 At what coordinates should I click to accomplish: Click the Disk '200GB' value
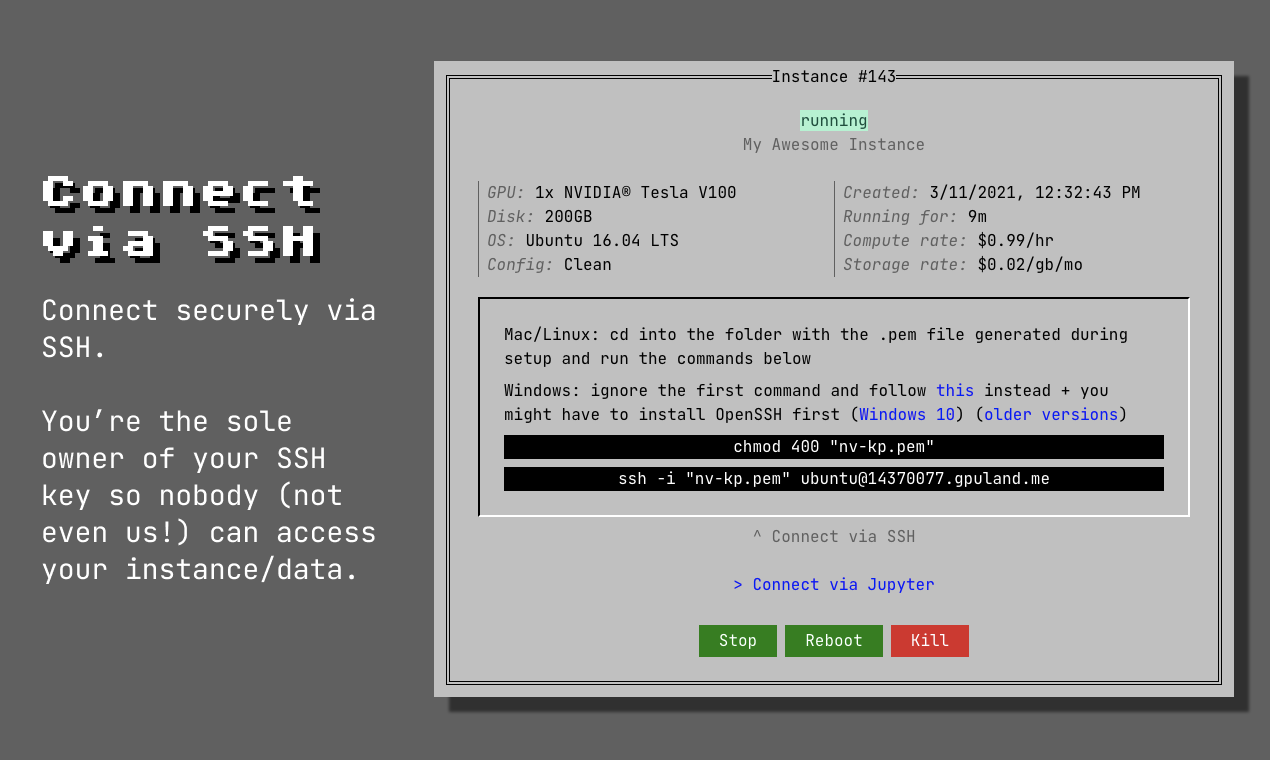point(568,216)
